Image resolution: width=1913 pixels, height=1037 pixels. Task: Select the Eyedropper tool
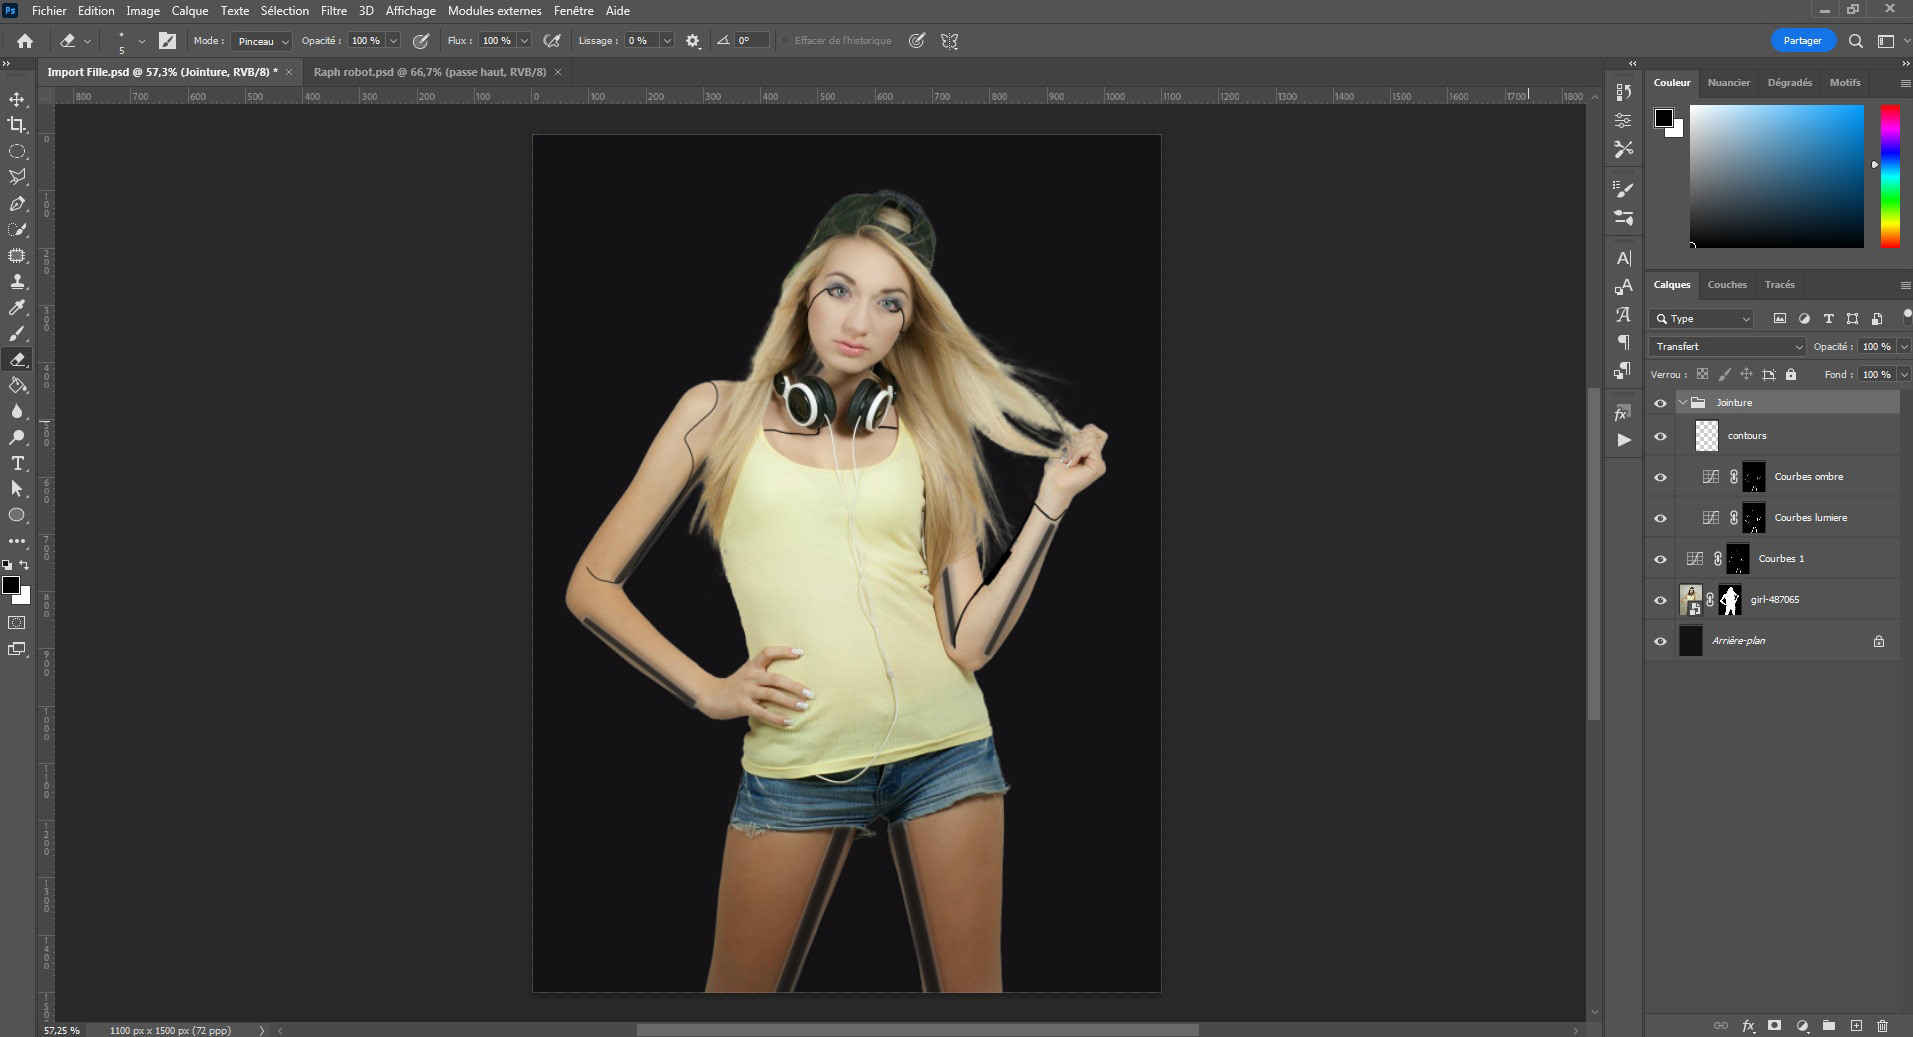coord(17,308)
